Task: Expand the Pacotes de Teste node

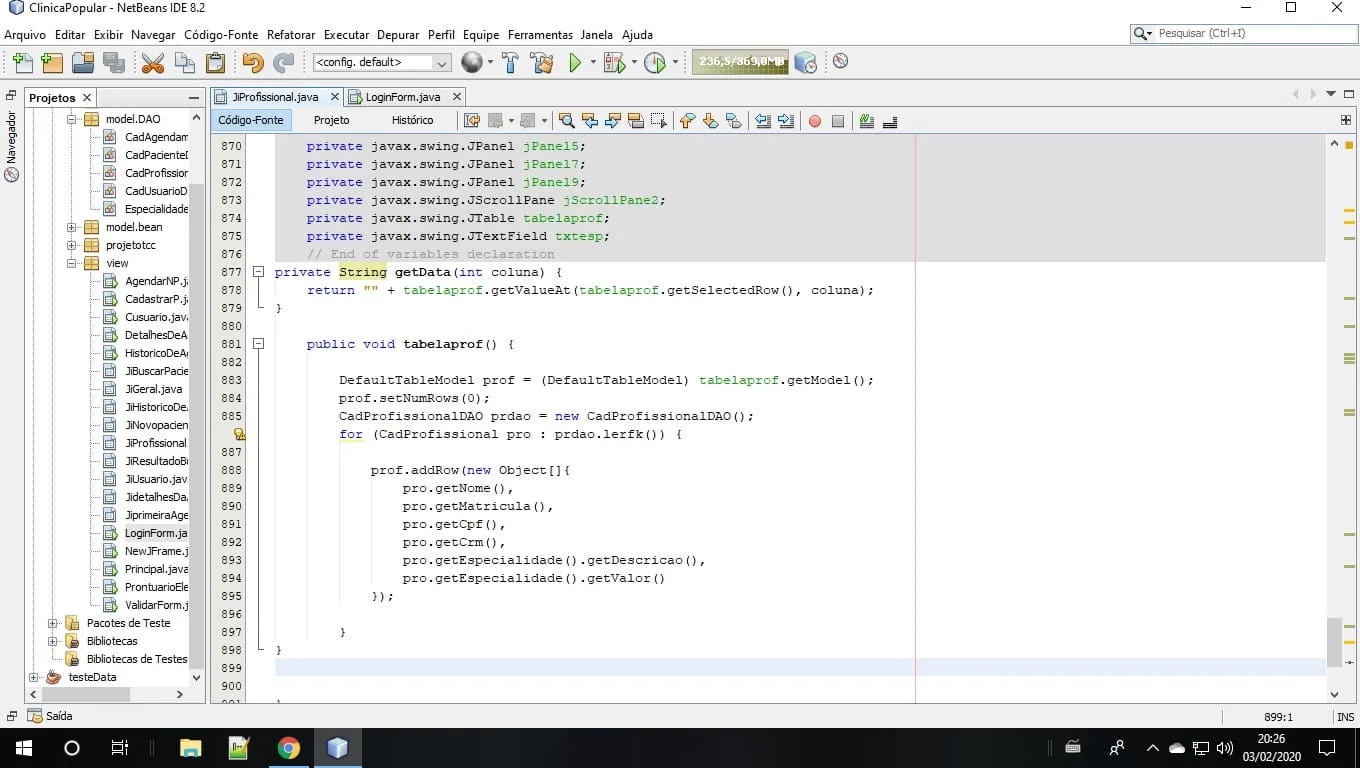Action: (53, 623)
